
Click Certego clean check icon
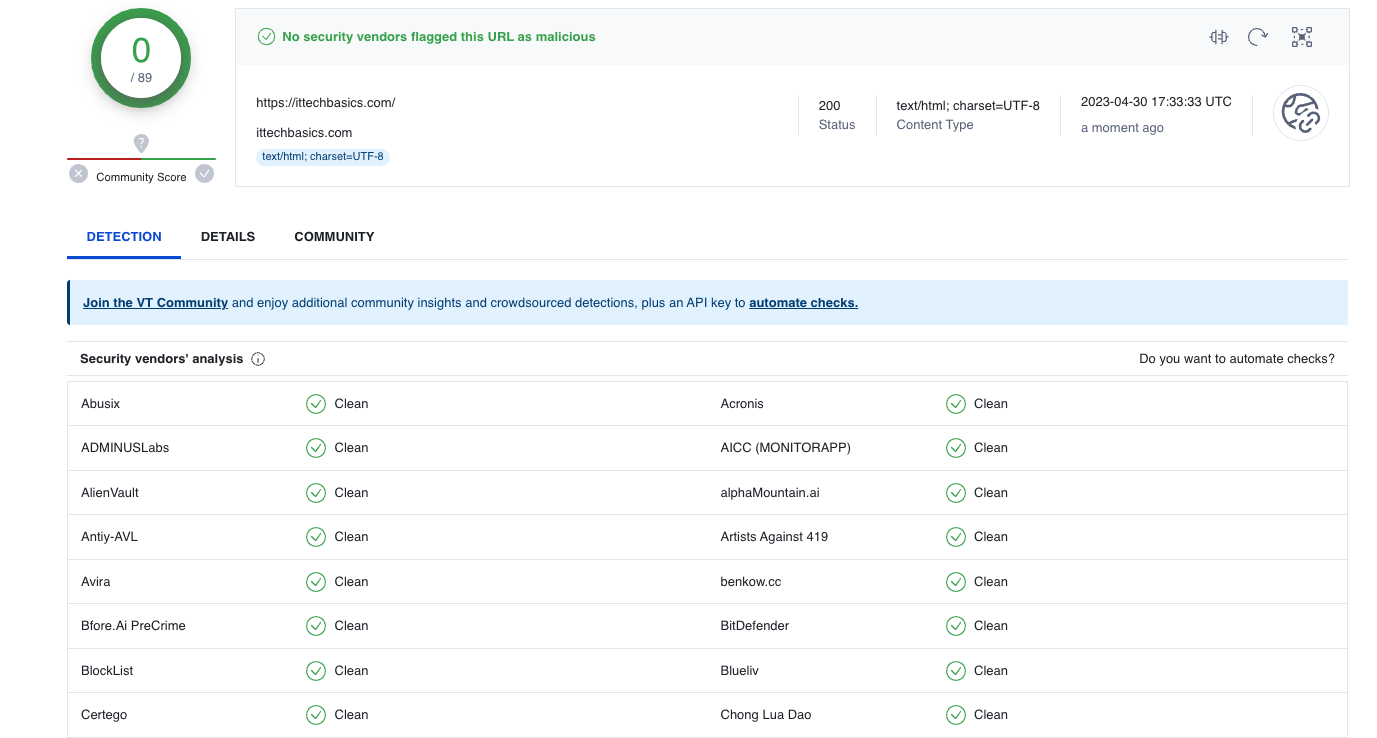[x=316, y=715]
